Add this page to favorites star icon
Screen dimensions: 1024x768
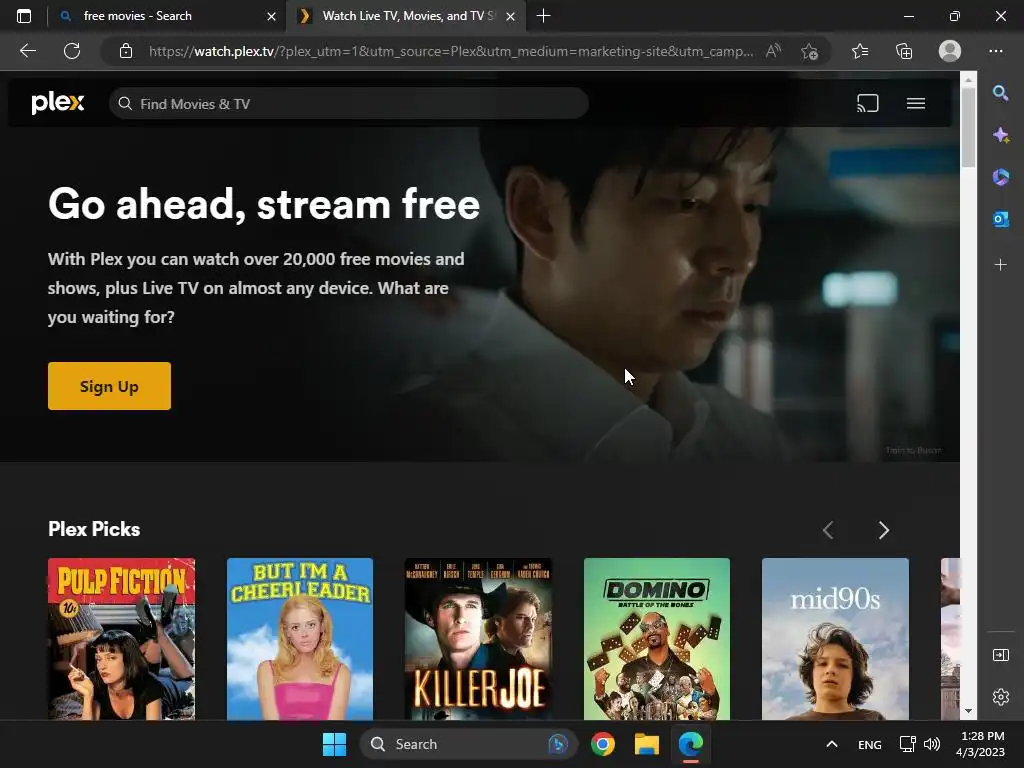[x=809, y=51]
